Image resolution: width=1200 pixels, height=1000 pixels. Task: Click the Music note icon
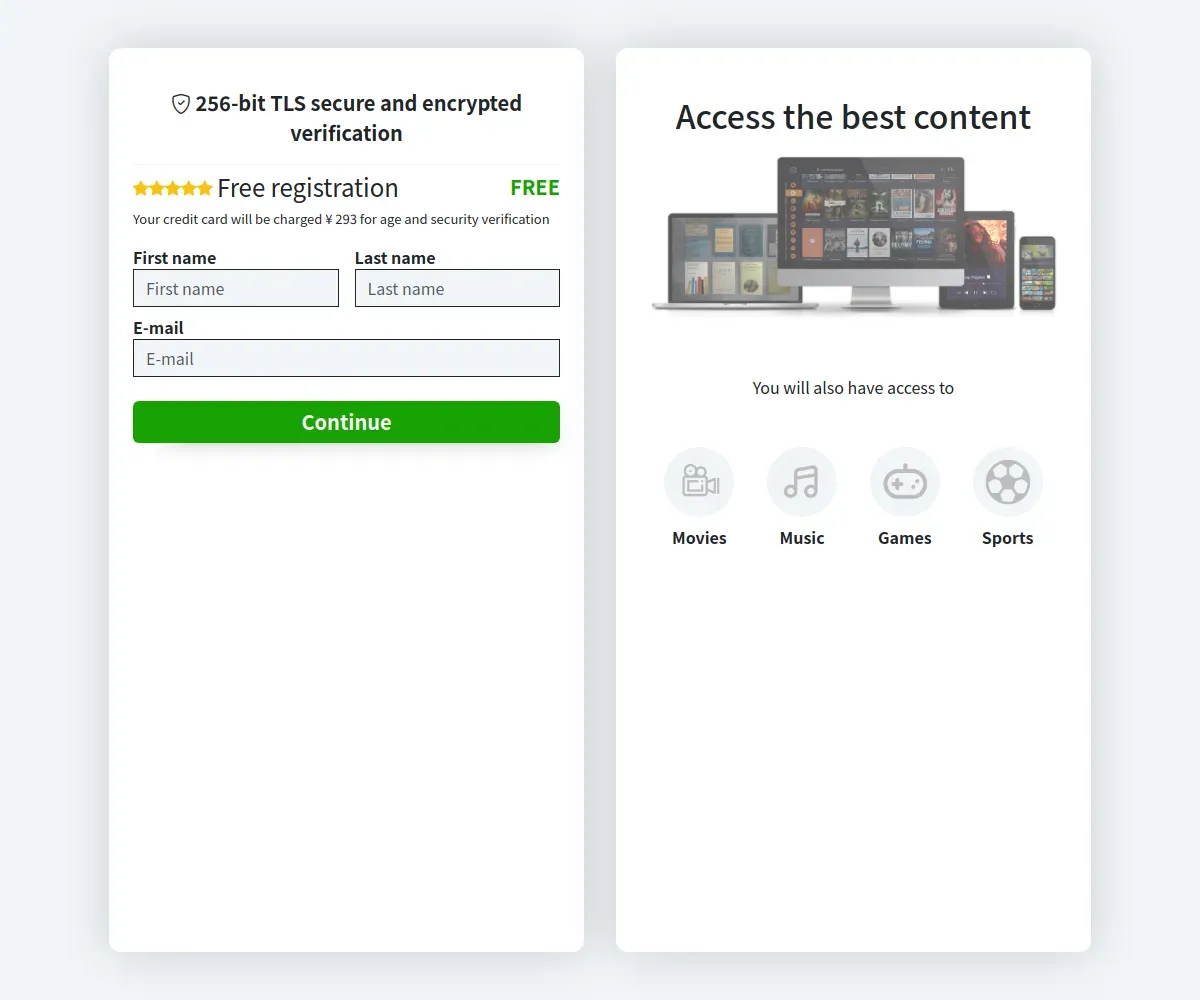(802, 482)
